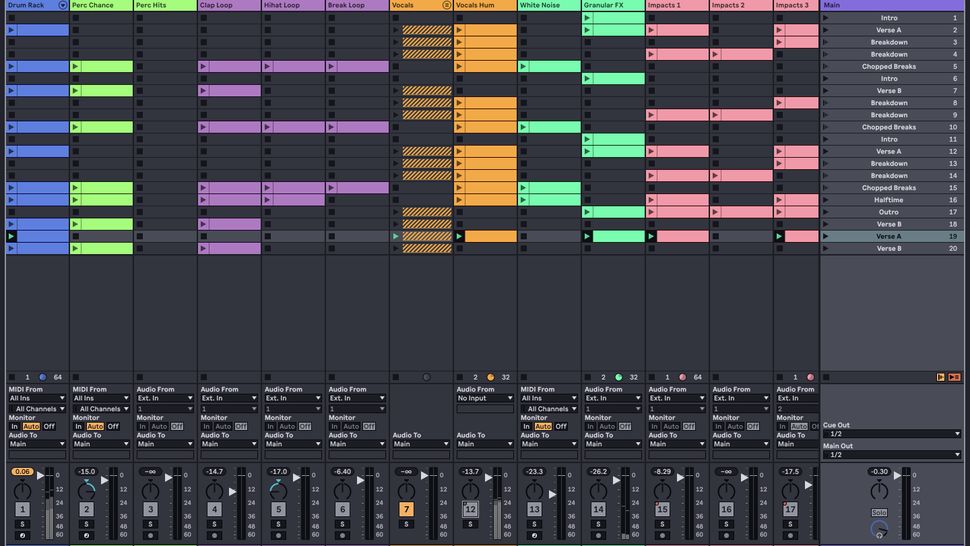Screen dimensions: 970x546
Task: Select the Impacts 2 track header
Action: [741, 5]
